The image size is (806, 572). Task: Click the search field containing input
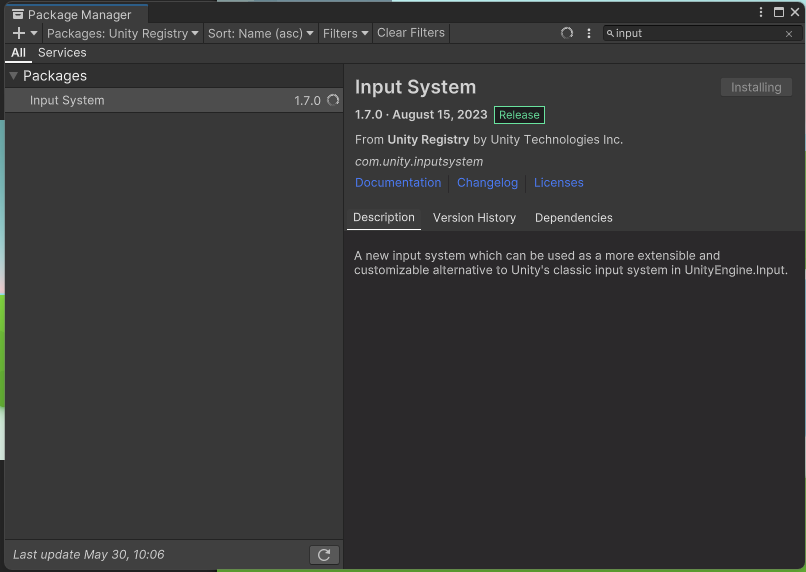pos(701,33)
